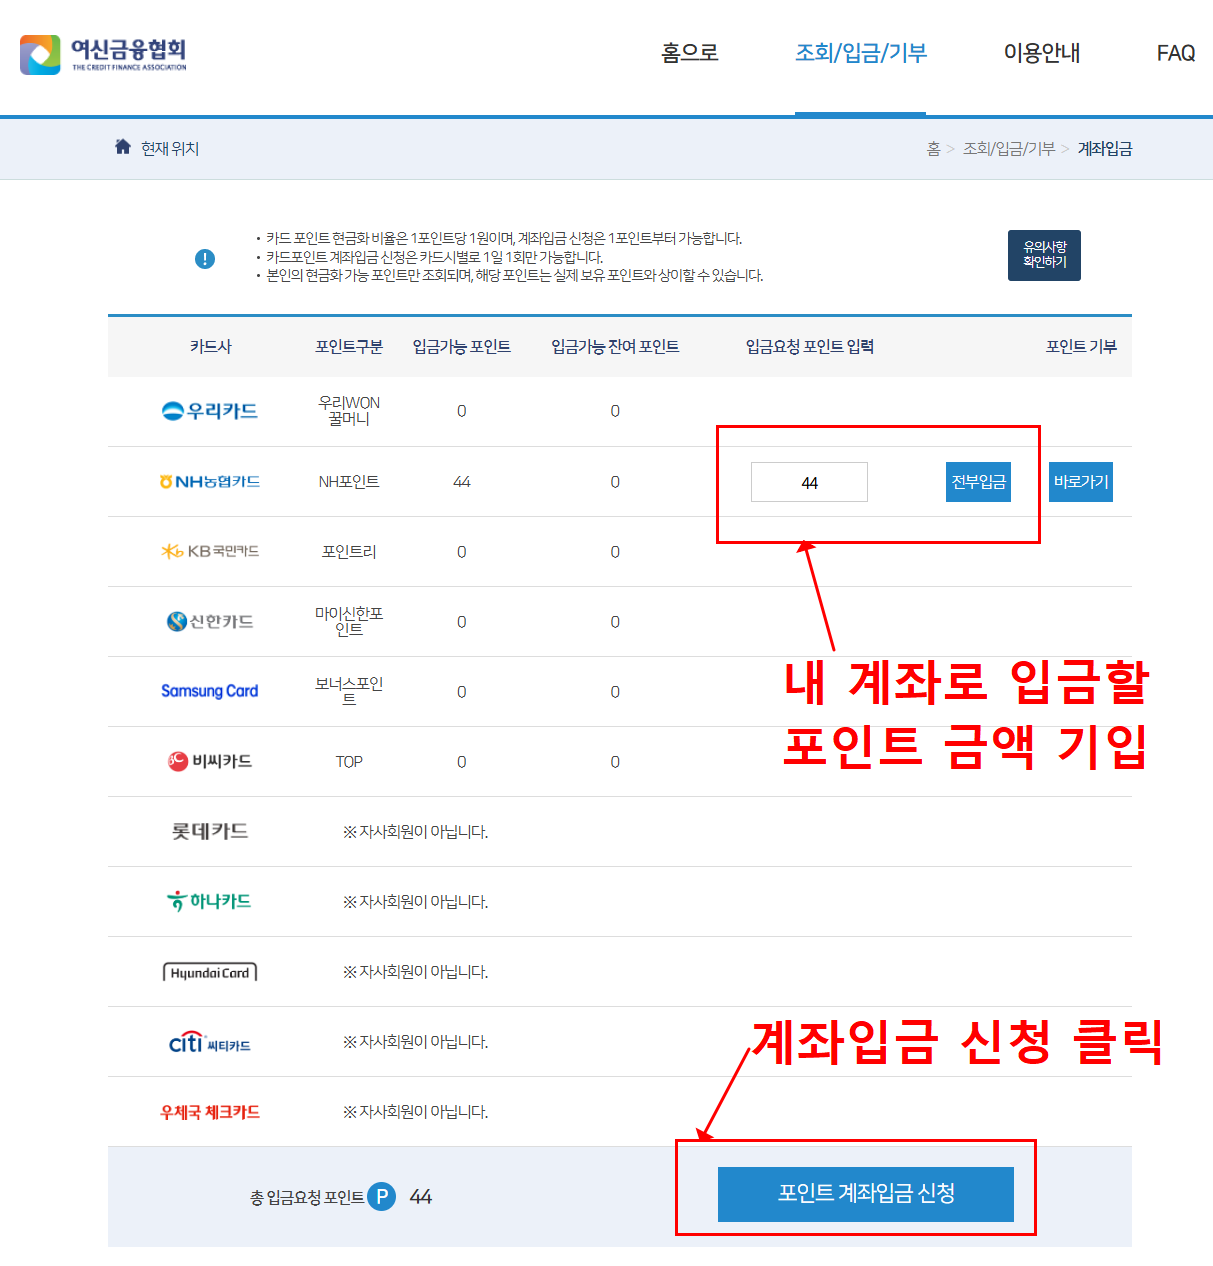Image resolution: width=1213 pixels, height=1266 pixels.
Task: Click the NH농협카드 logo
Action: point(210,482)
